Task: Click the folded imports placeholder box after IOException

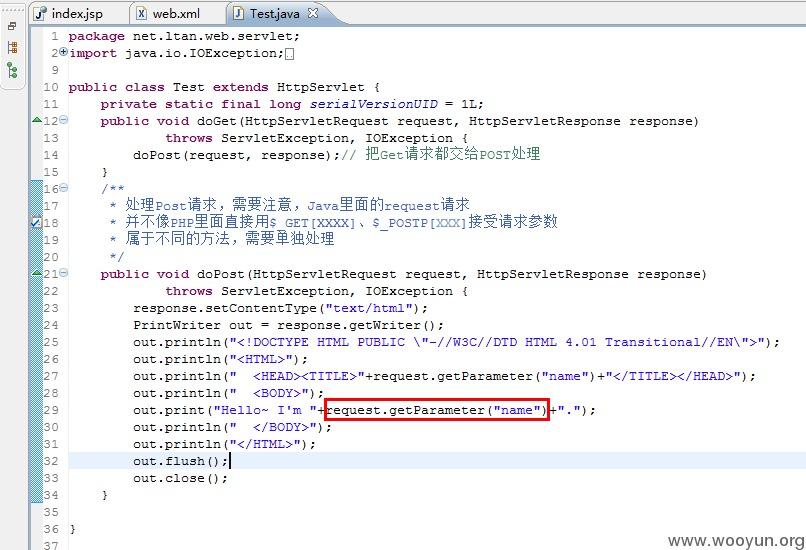Action: (x=289, y=53)
